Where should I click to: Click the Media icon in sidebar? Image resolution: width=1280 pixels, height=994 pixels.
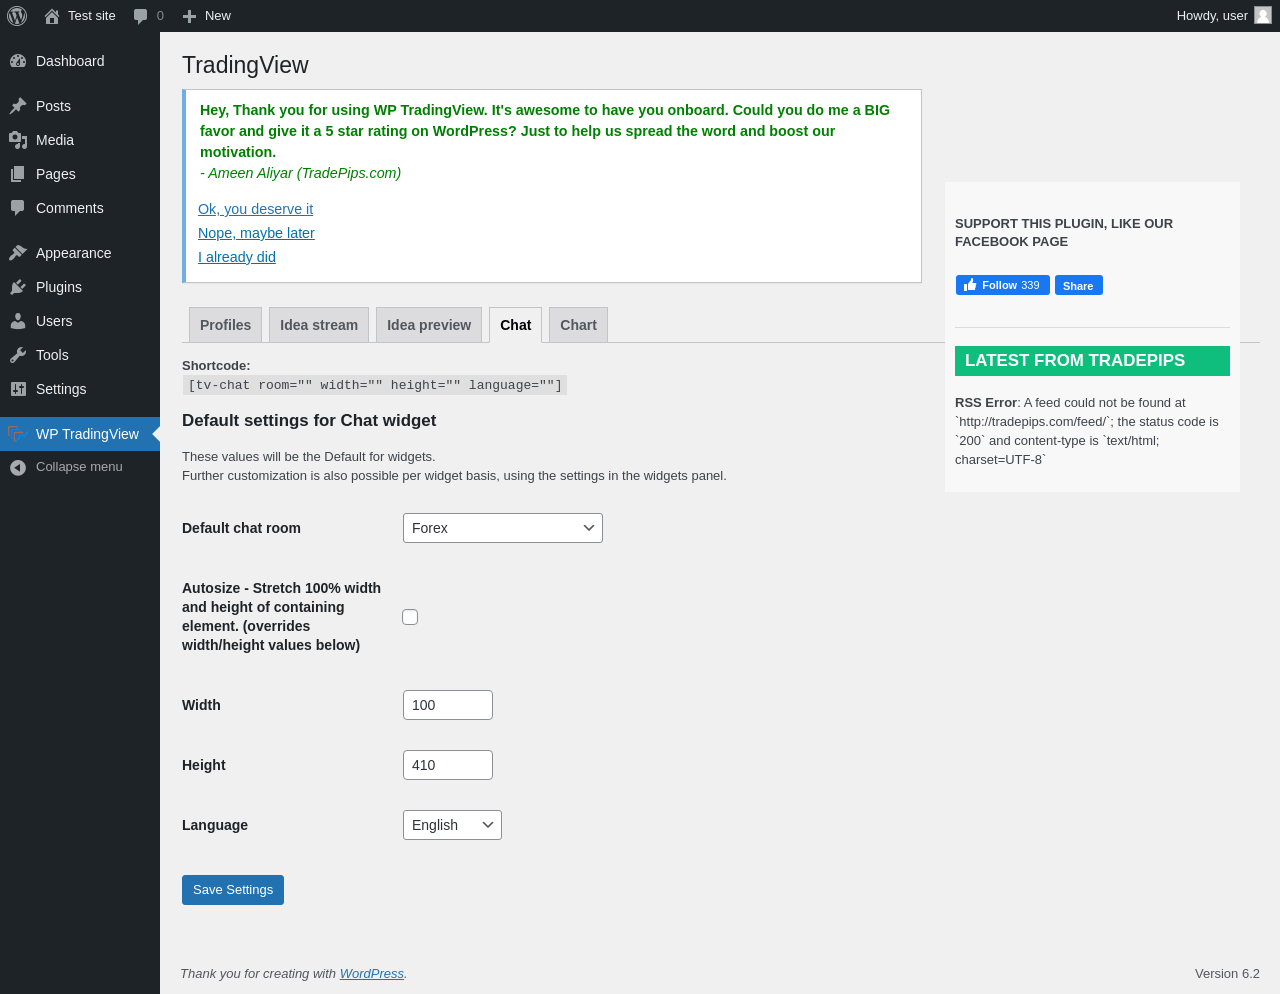18,140
